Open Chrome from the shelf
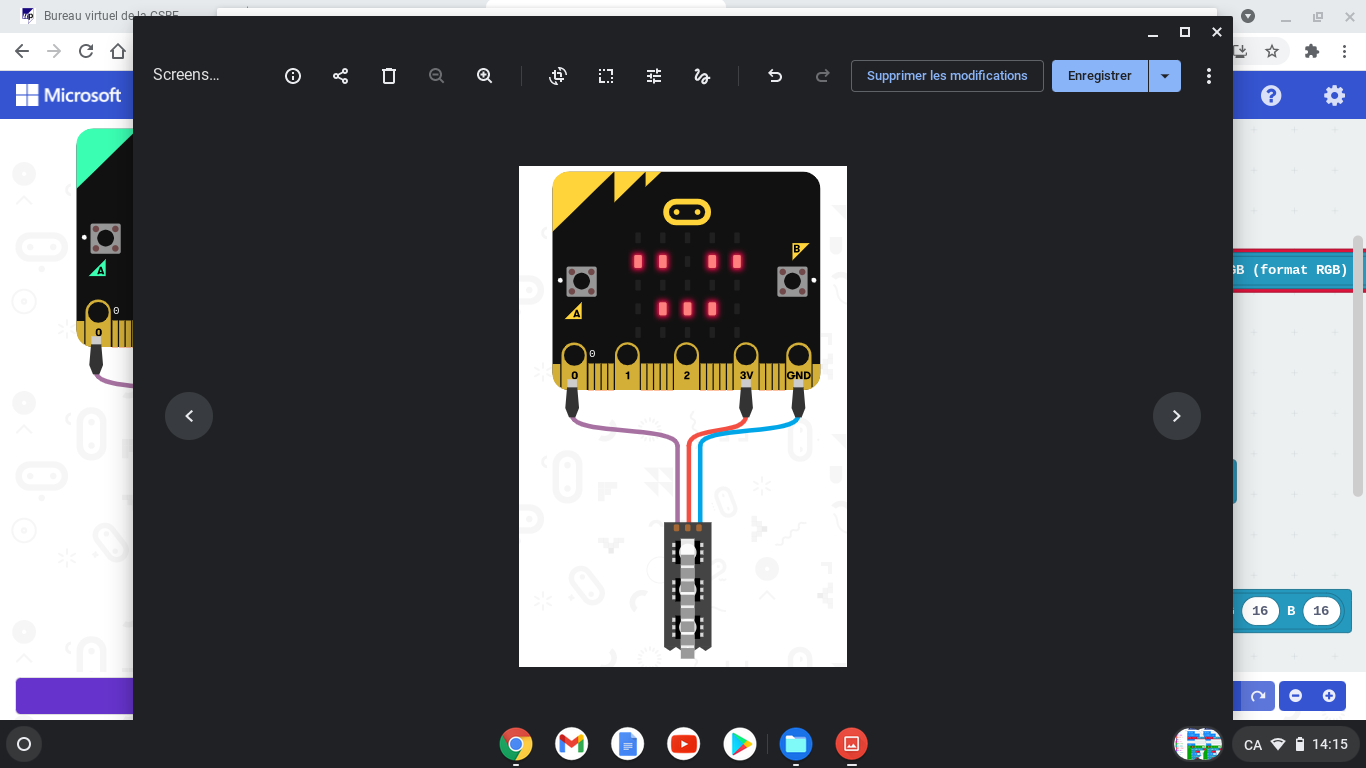The image size is (1366, 768). pos(516,744)
